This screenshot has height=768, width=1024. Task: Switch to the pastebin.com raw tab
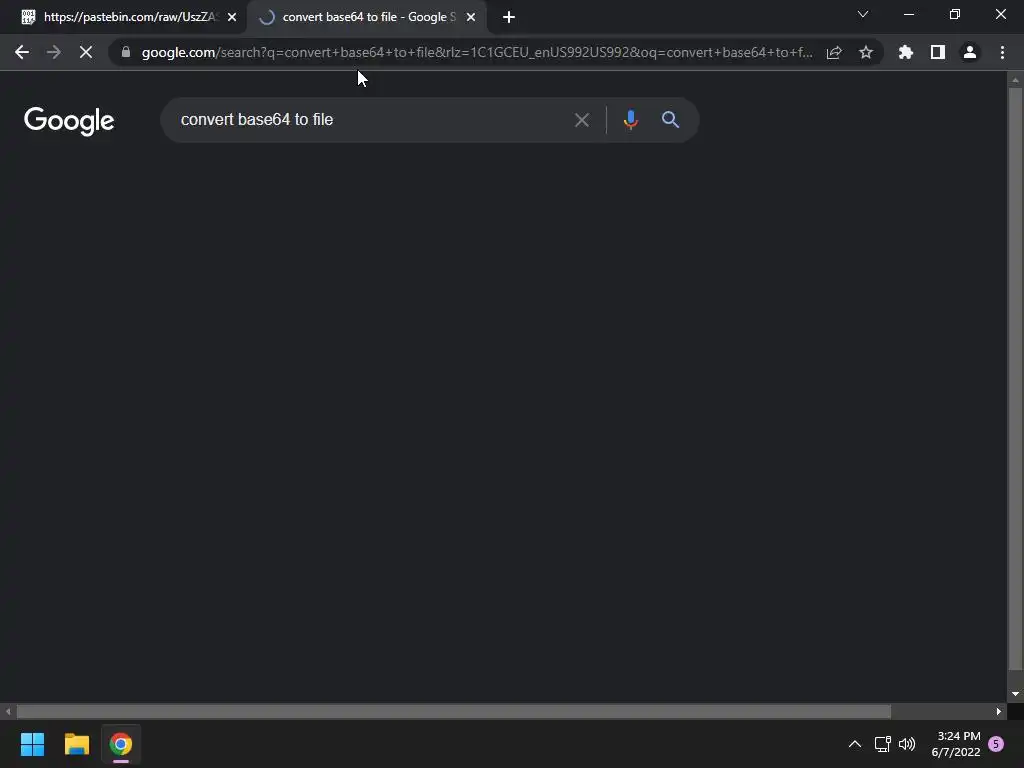pos(124,17)
